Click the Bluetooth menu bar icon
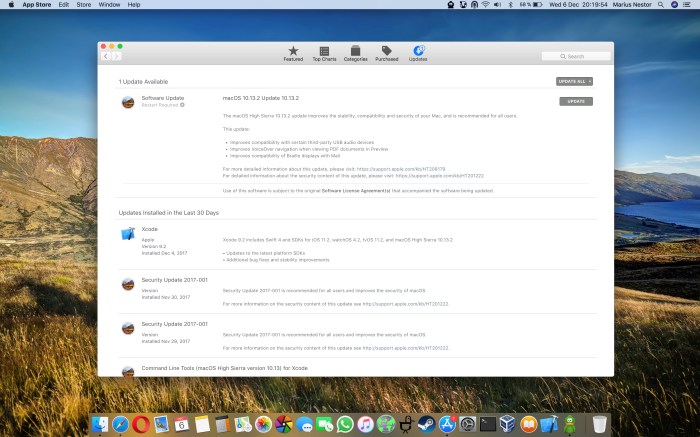 (510, 4)
